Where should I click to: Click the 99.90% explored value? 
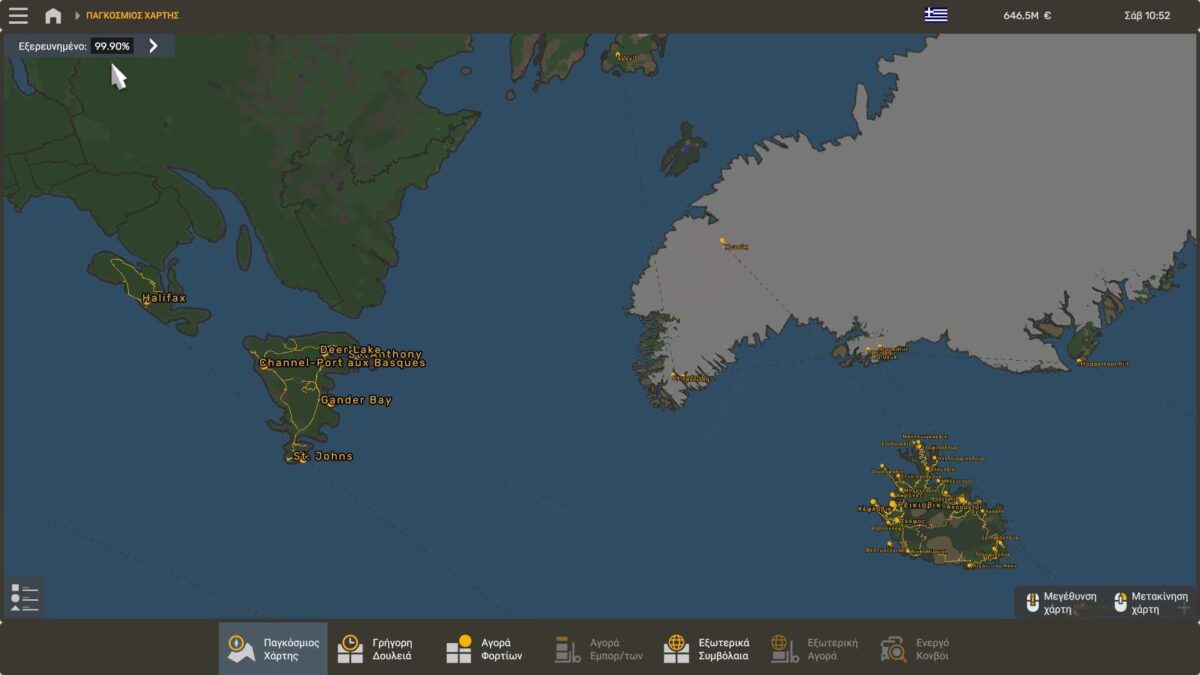coord(112,46)
